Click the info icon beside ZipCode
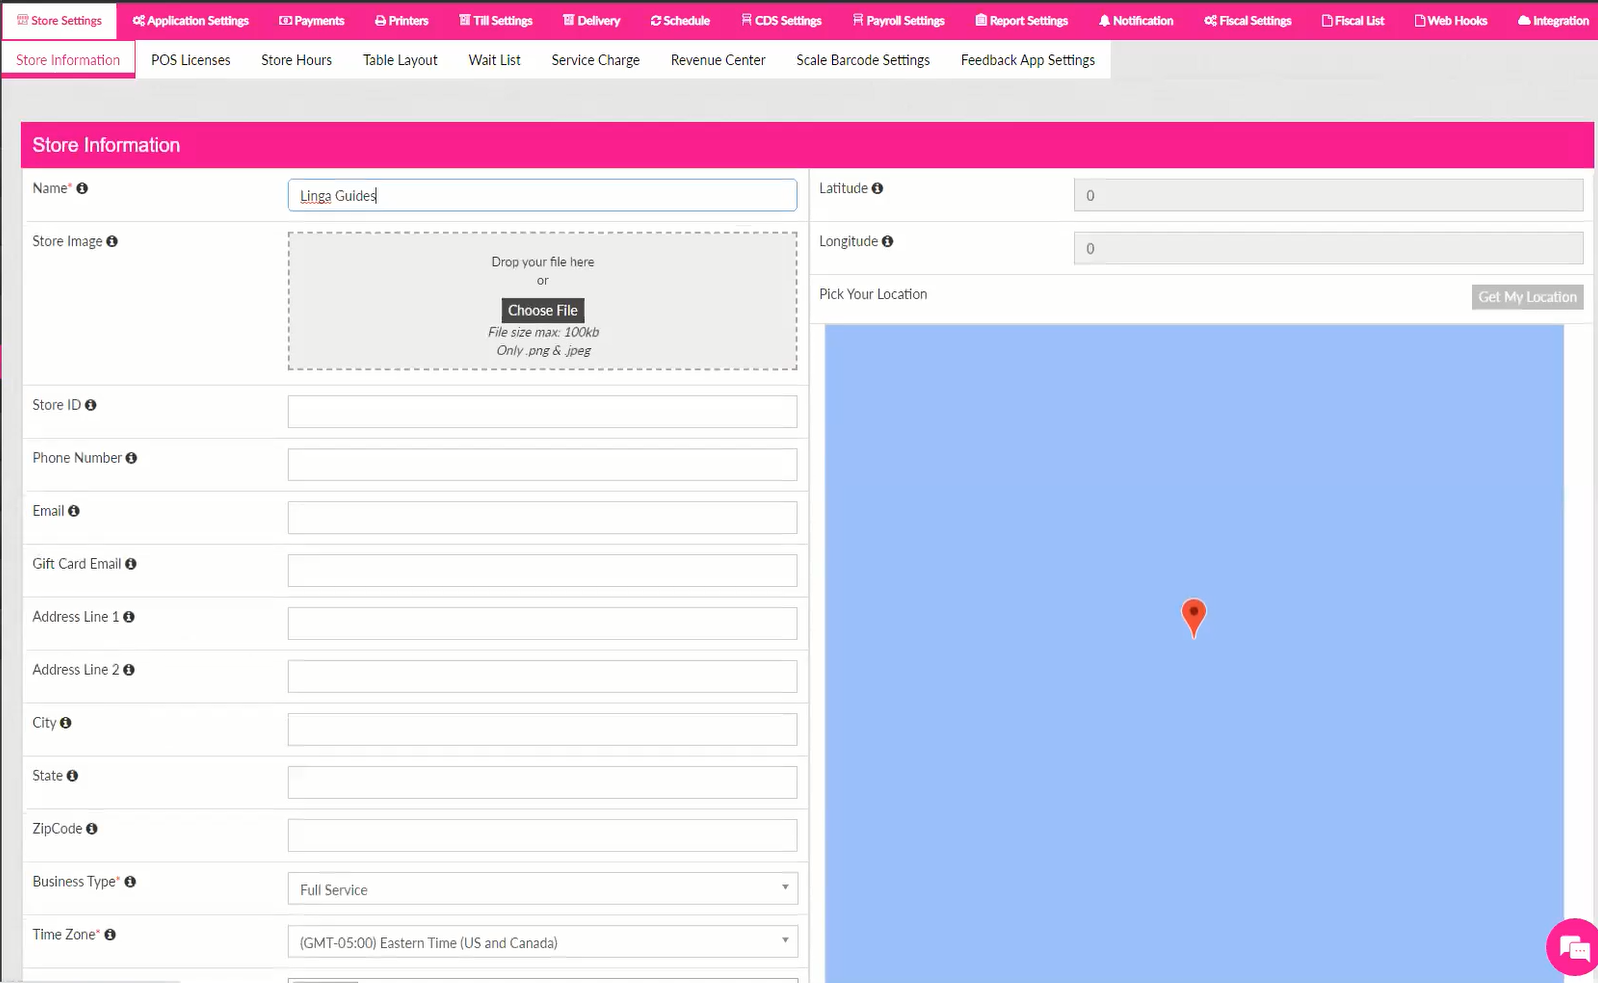The image size is (1598, 983). [92, 829]
